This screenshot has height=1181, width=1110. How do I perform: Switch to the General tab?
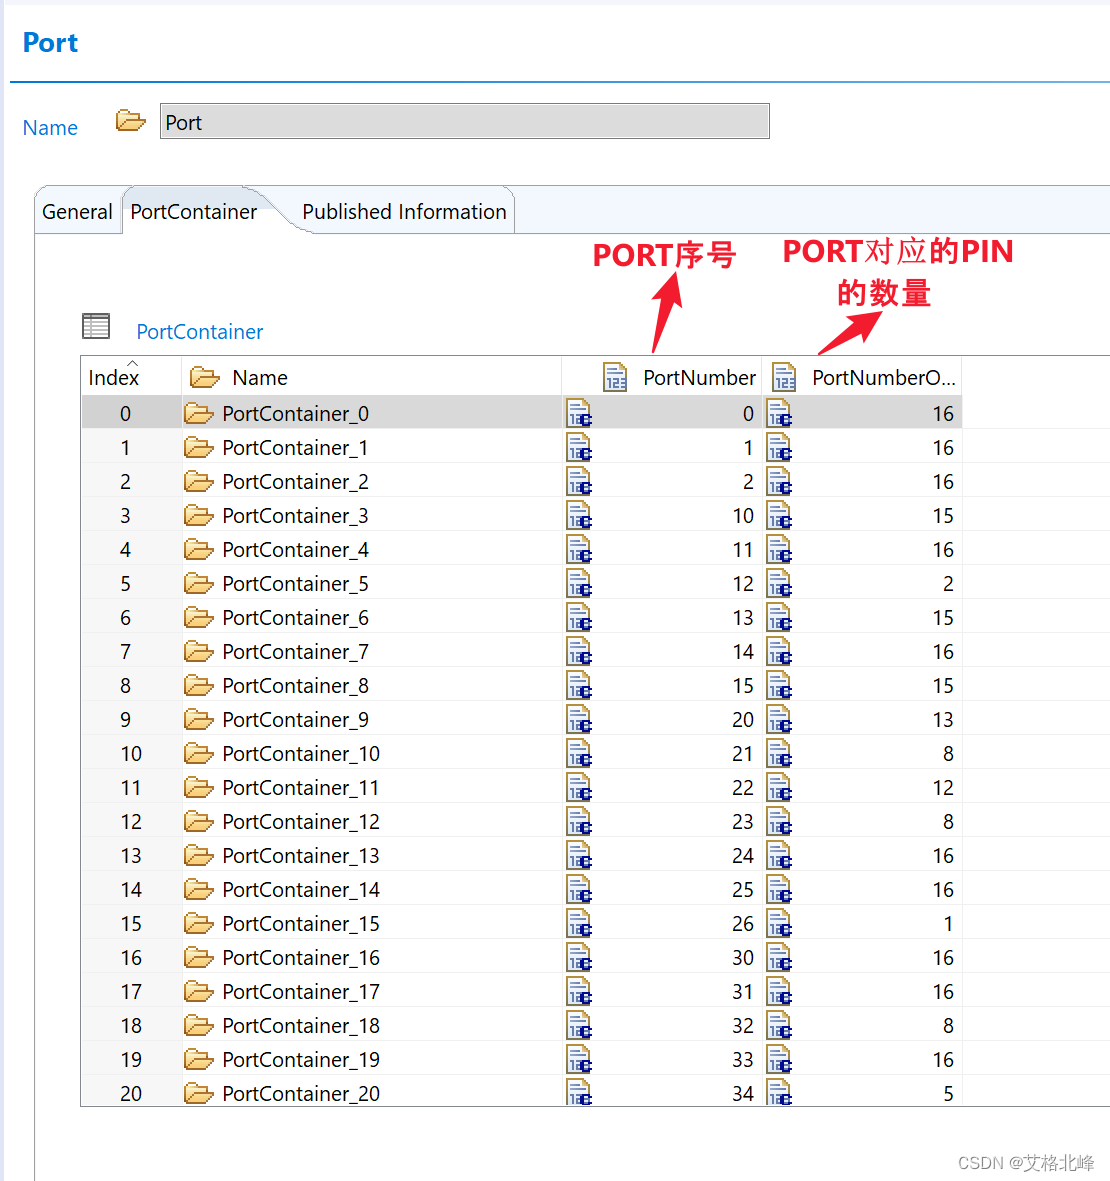click(76, 211)
